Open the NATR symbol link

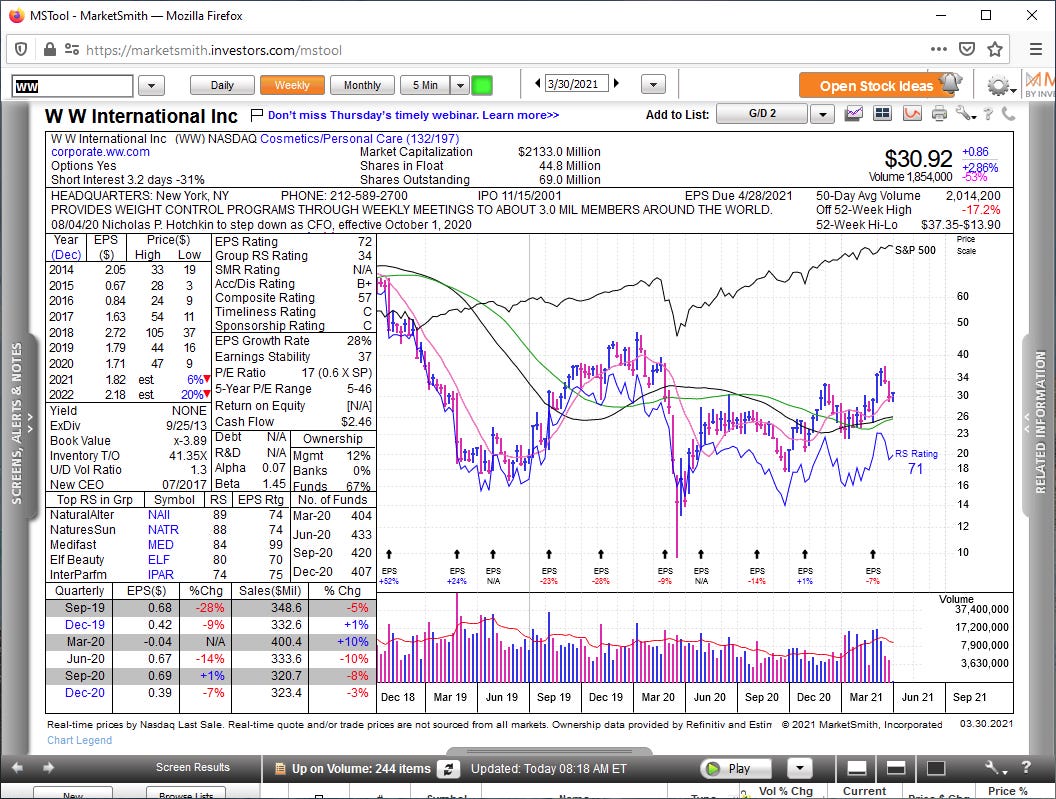point(164,530)
